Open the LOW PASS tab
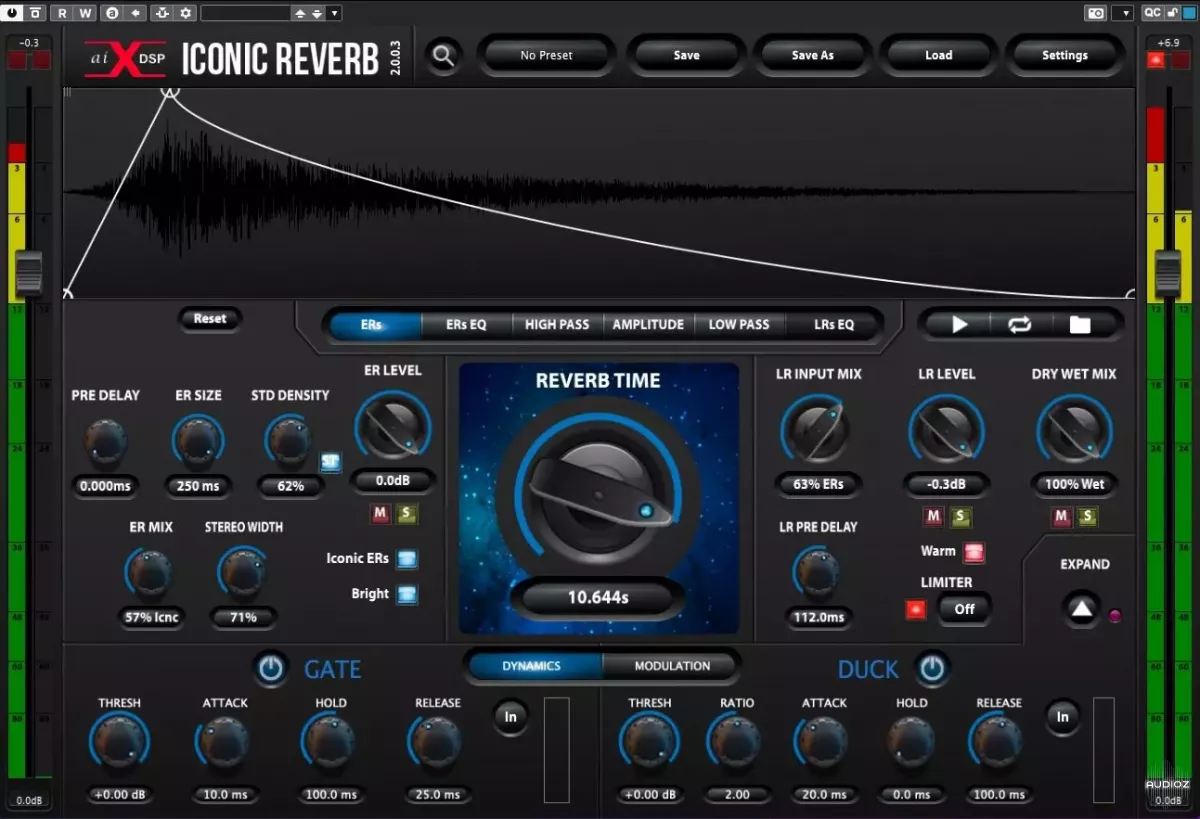The image size is (1200, 819). 739,324
